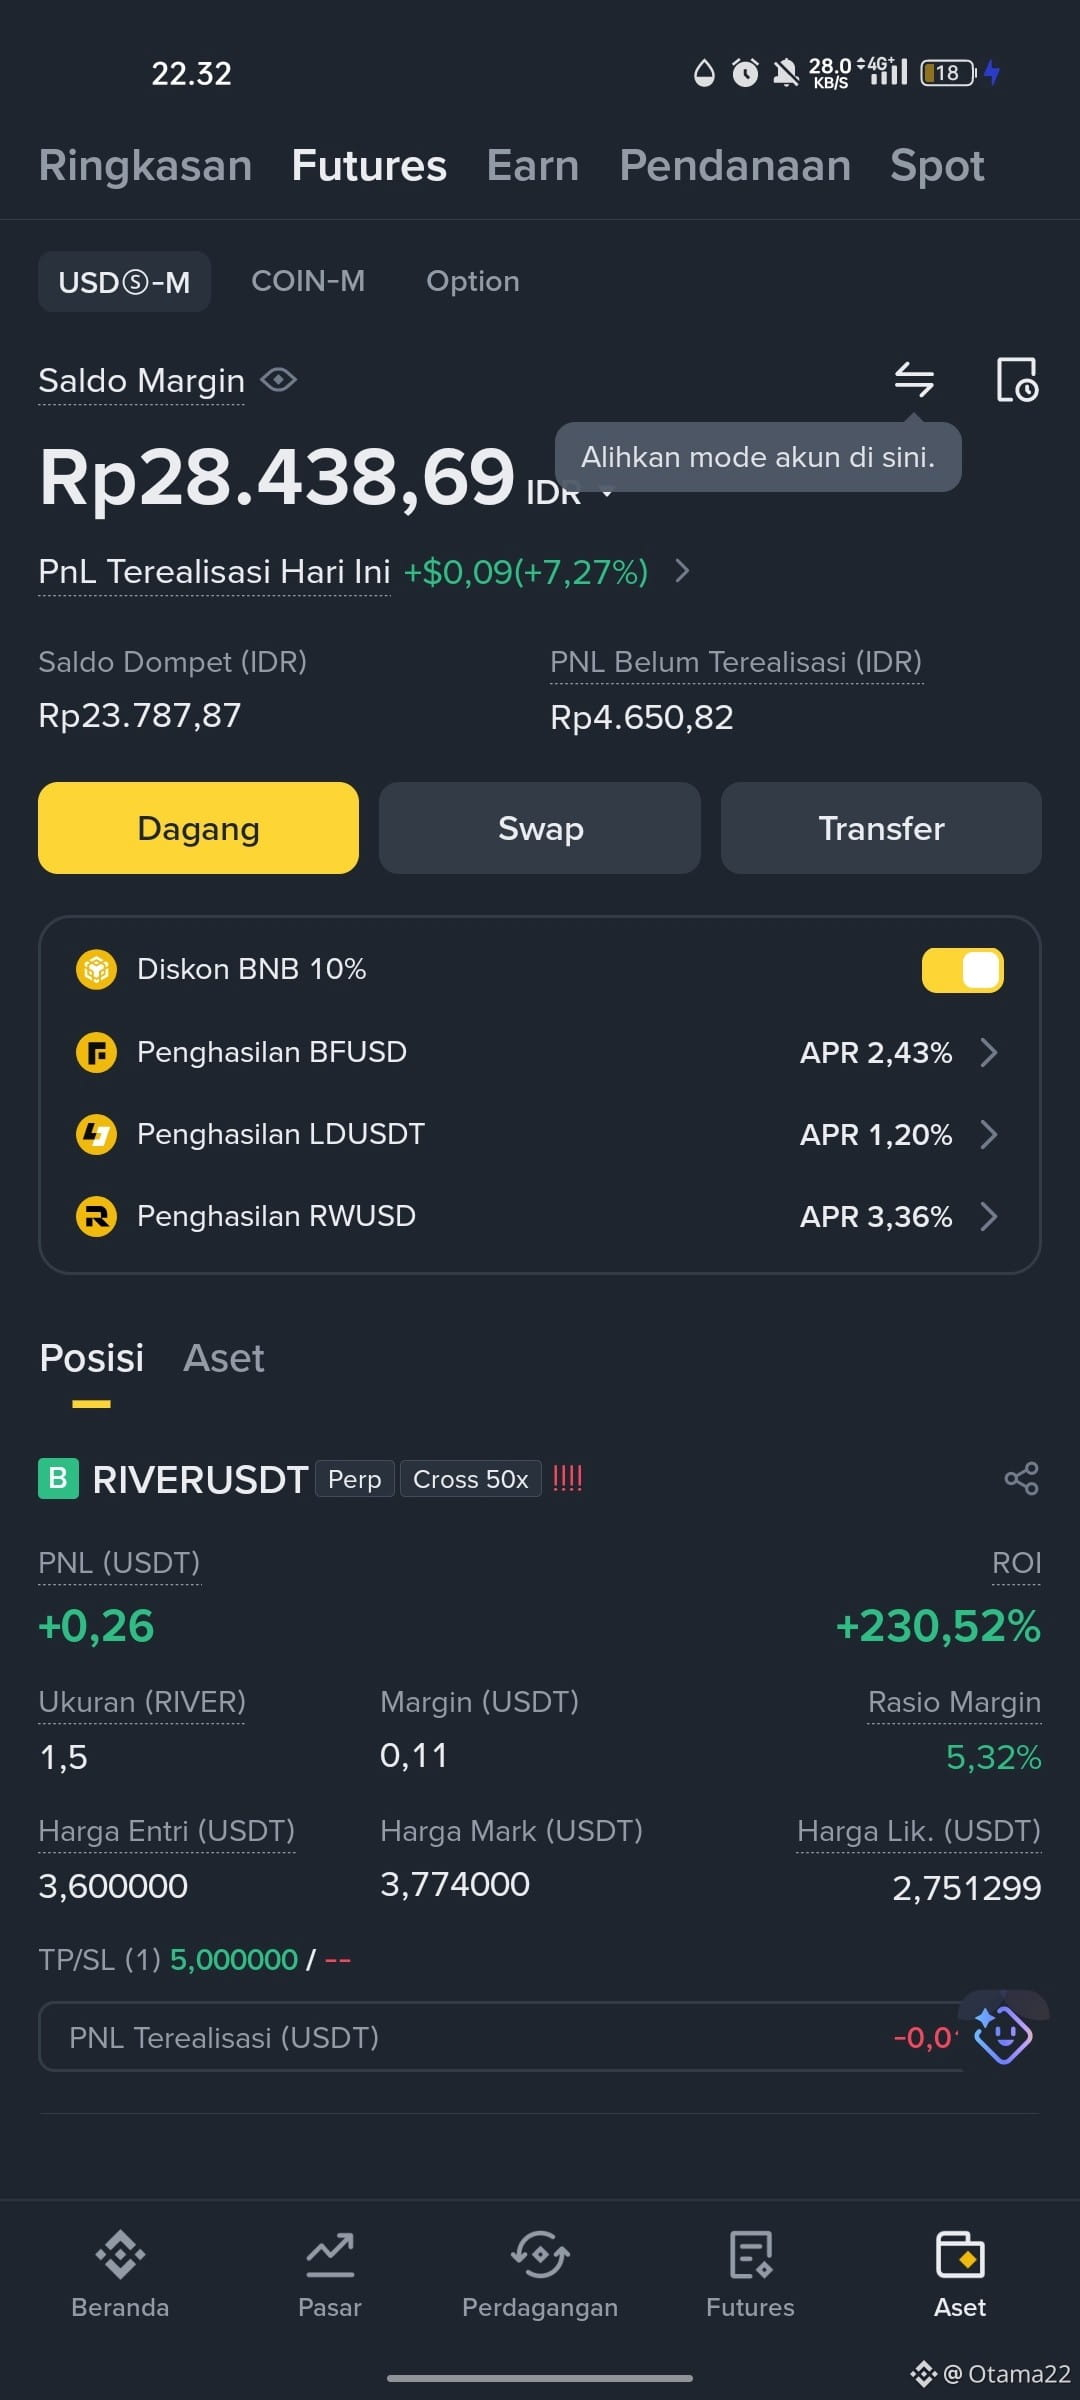Expand Penghasilan RWUSD APR 3,36% chevron
1080x2400 pixels.
[x=989, y=1216]
